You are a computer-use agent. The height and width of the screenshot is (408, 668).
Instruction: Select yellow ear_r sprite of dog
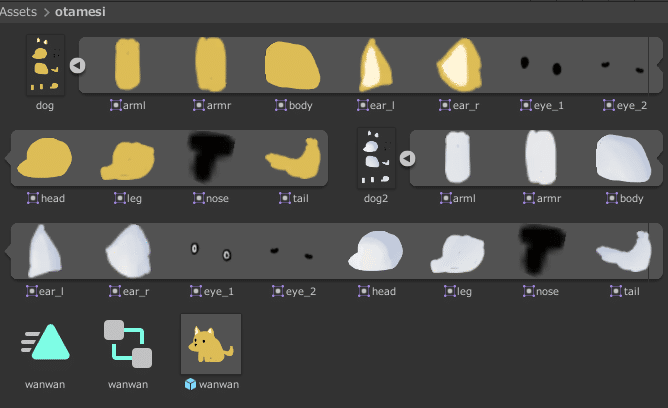click(459, 65)
